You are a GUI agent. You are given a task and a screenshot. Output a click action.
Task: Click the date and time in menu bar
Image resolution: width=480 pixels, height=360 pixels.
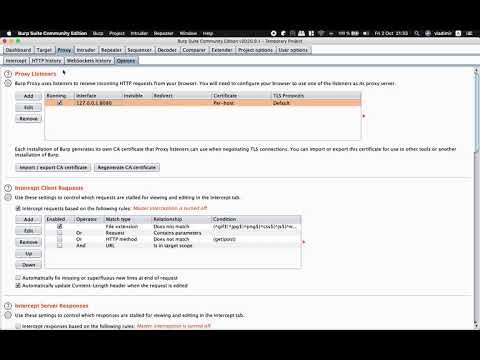pos(391,33)
